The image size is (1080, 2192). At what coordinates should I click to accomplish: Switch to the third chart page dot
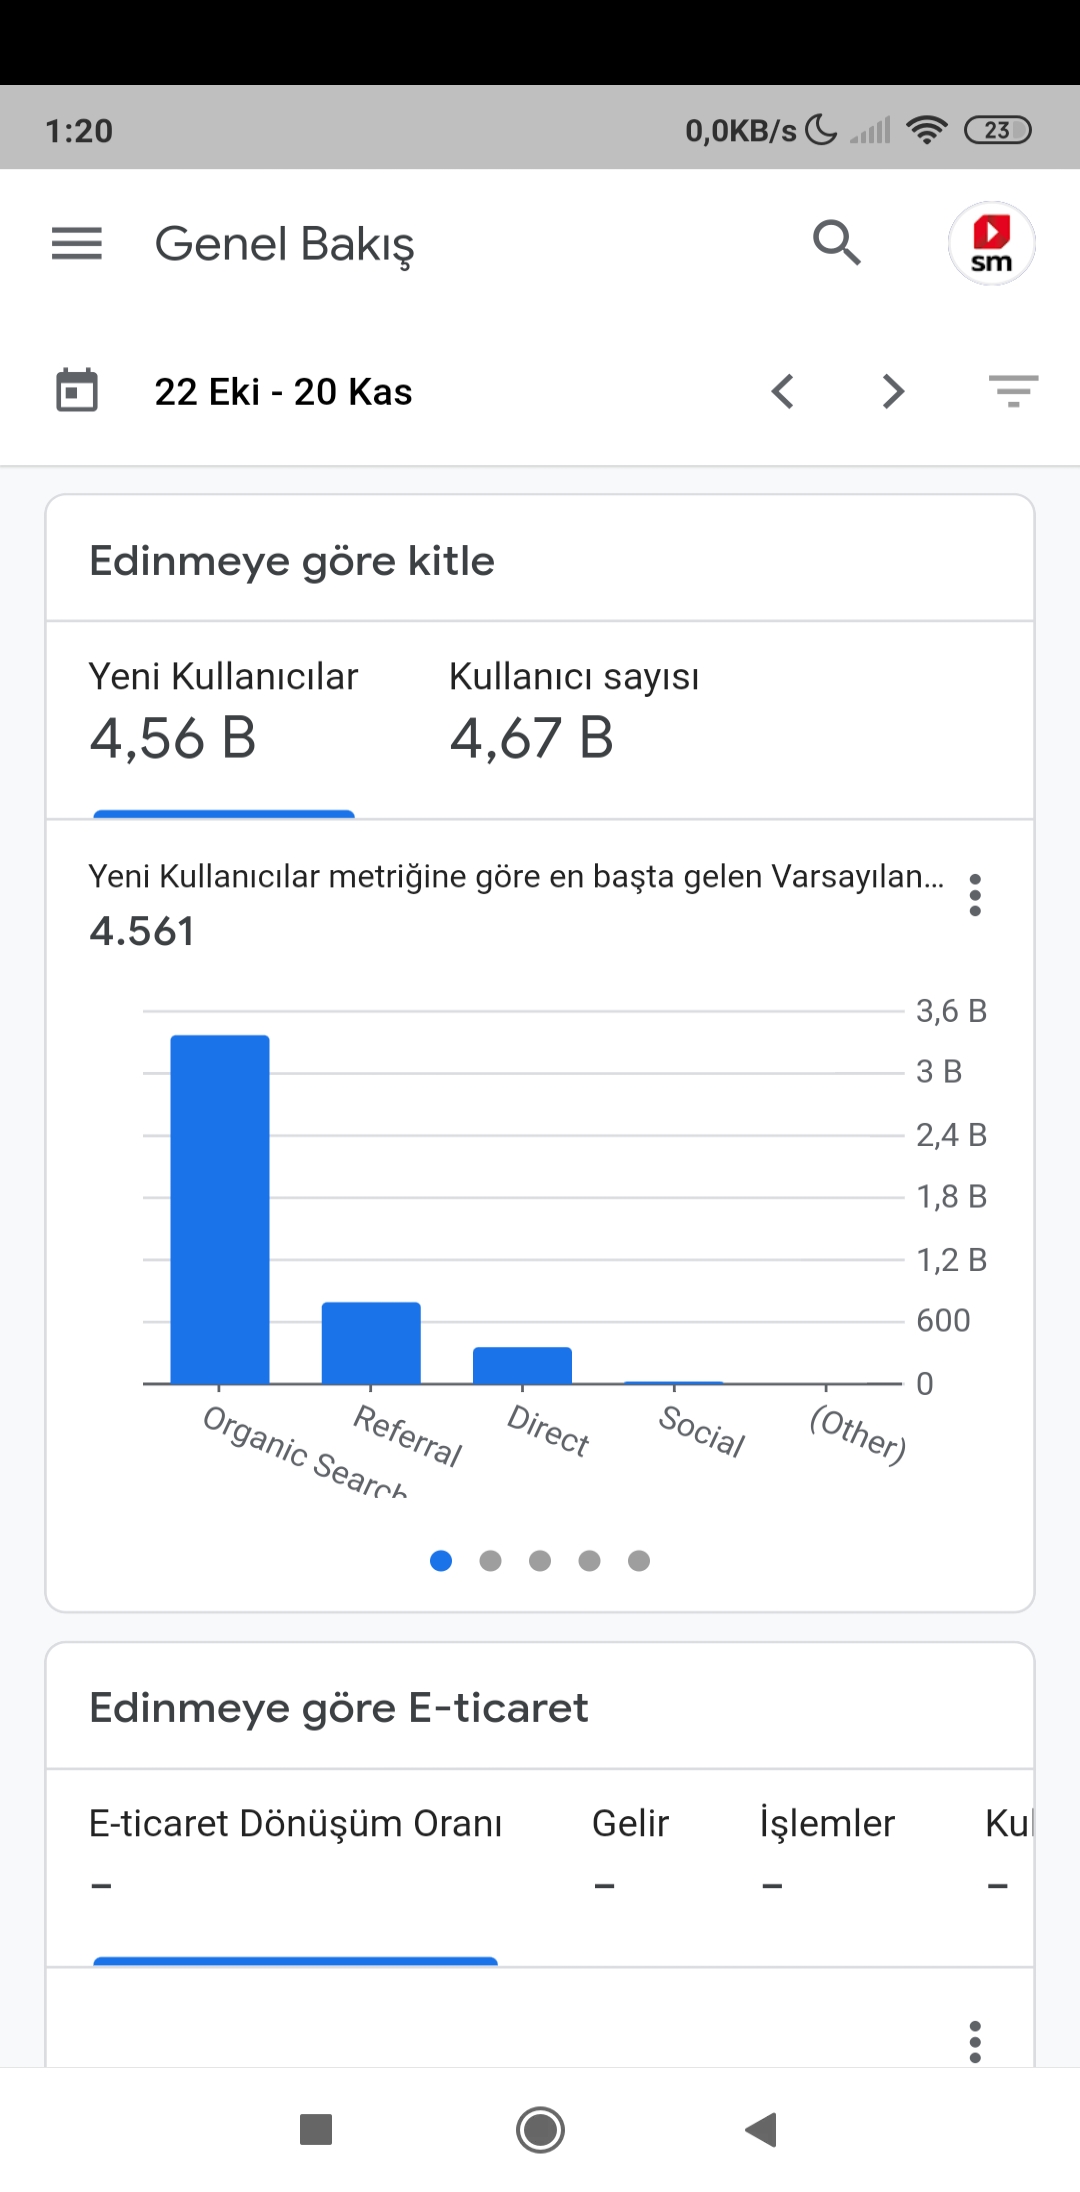540,1561
